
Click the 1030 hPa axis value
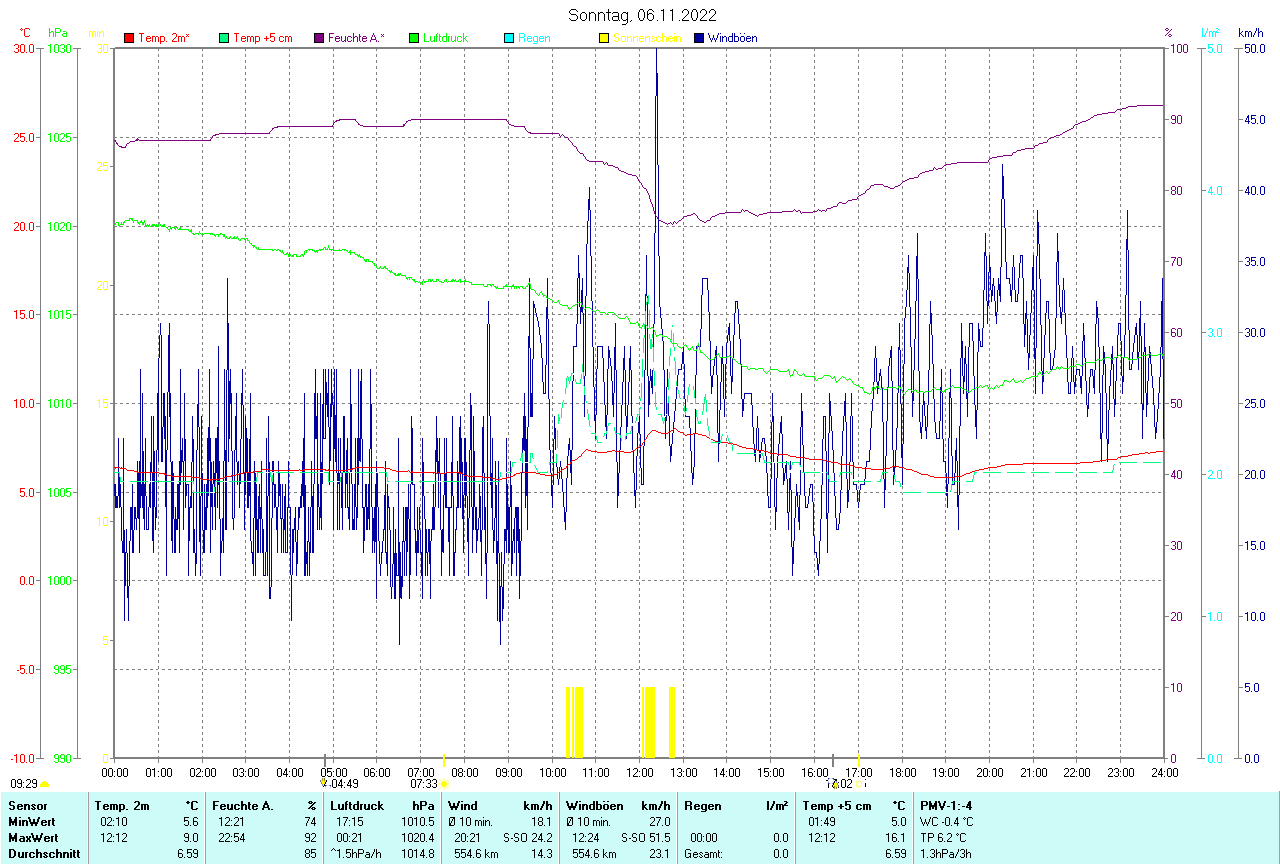[x=59, y=48]
